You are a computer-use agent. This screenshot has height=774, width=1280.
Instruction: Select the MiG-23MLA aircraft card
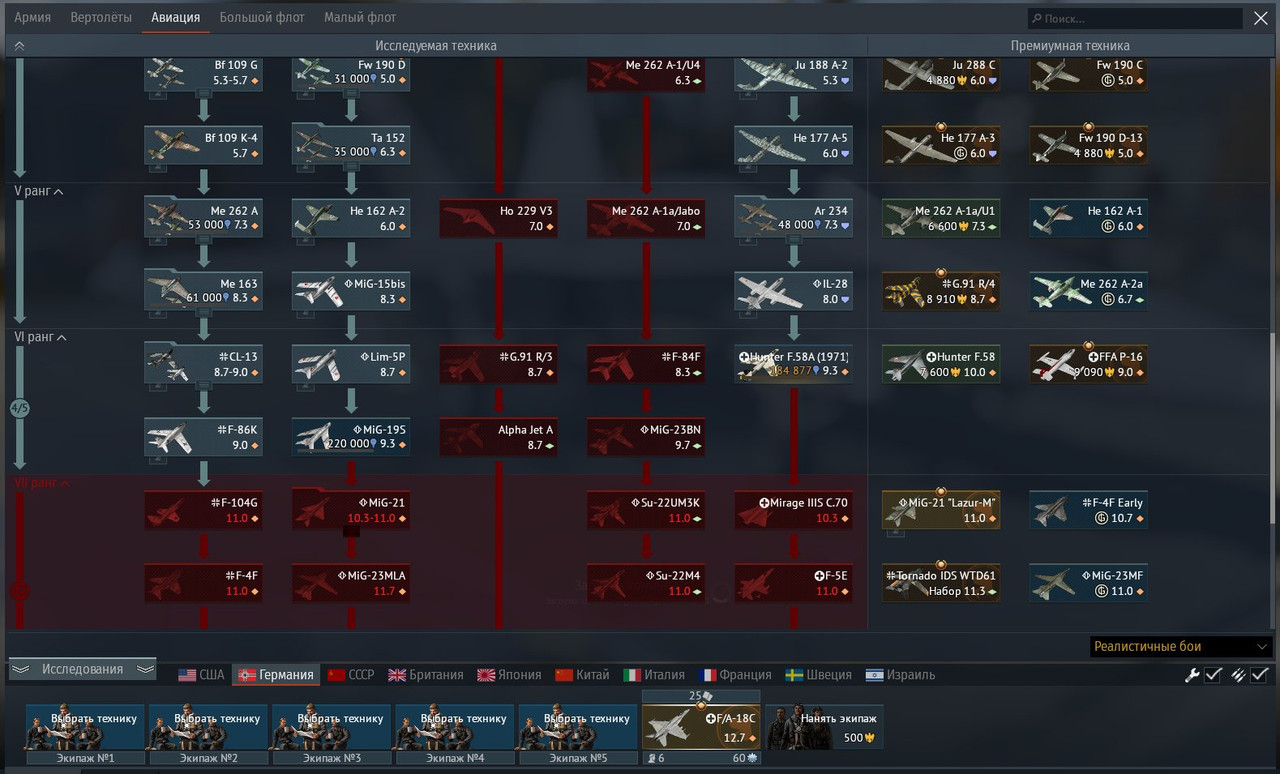coord(351,583)
